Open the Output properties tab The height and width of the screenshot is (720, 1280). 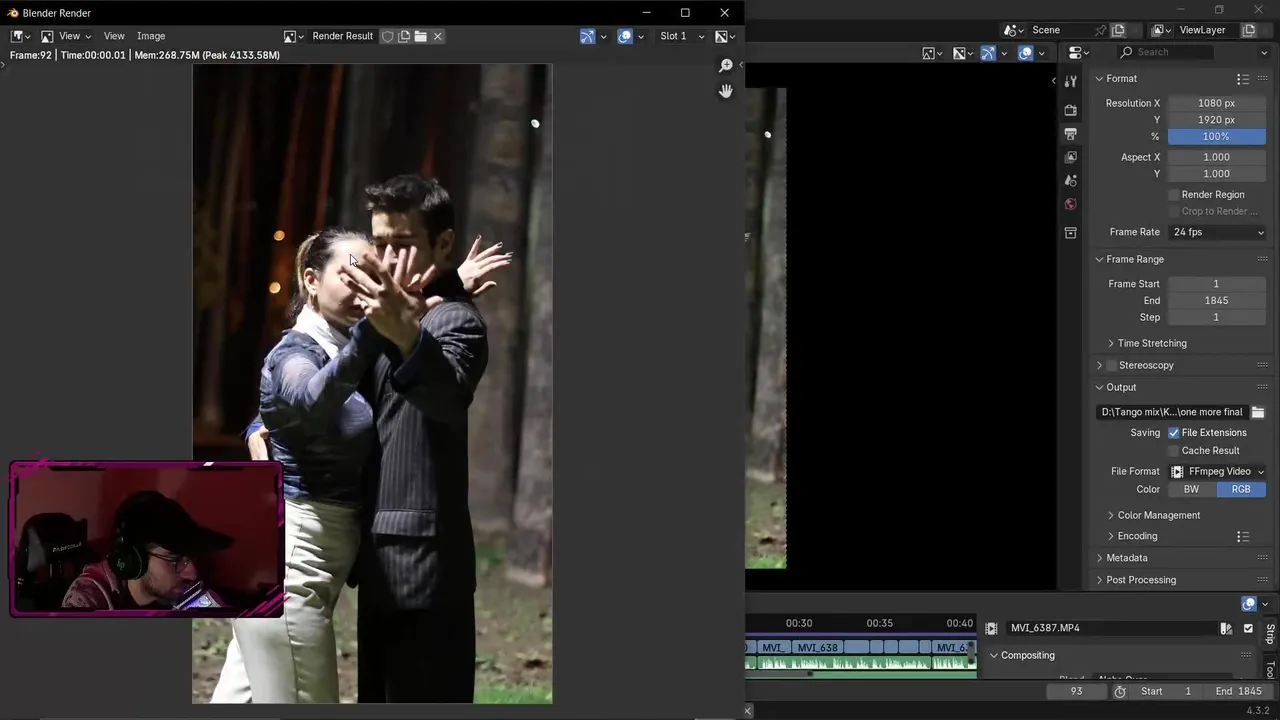click(x=1071, y=134)
